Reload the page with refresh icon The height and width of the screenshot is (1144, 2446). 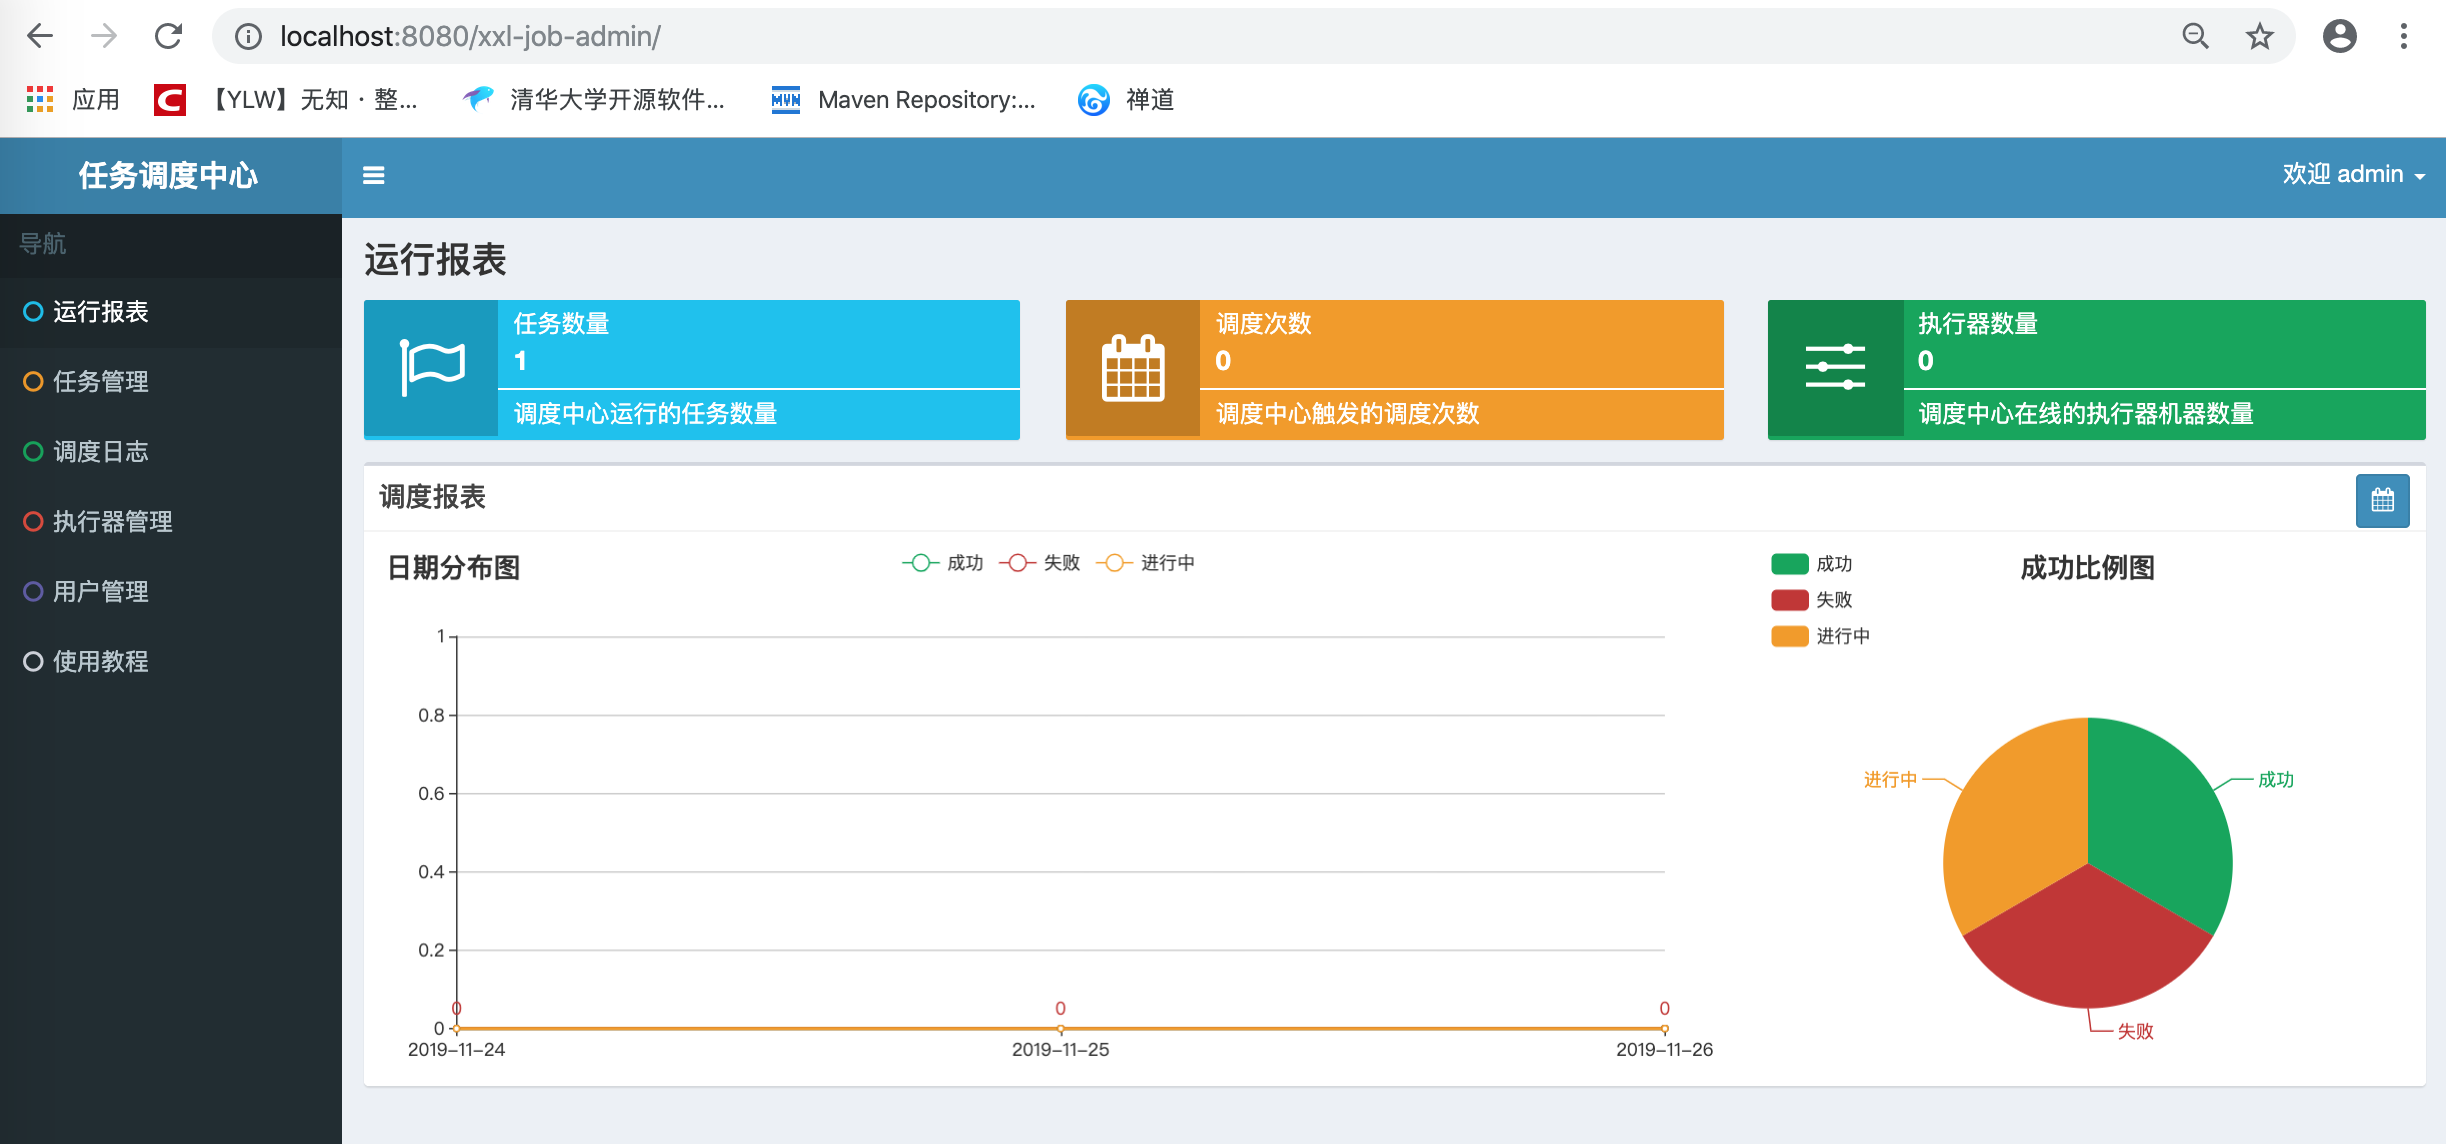168,36
